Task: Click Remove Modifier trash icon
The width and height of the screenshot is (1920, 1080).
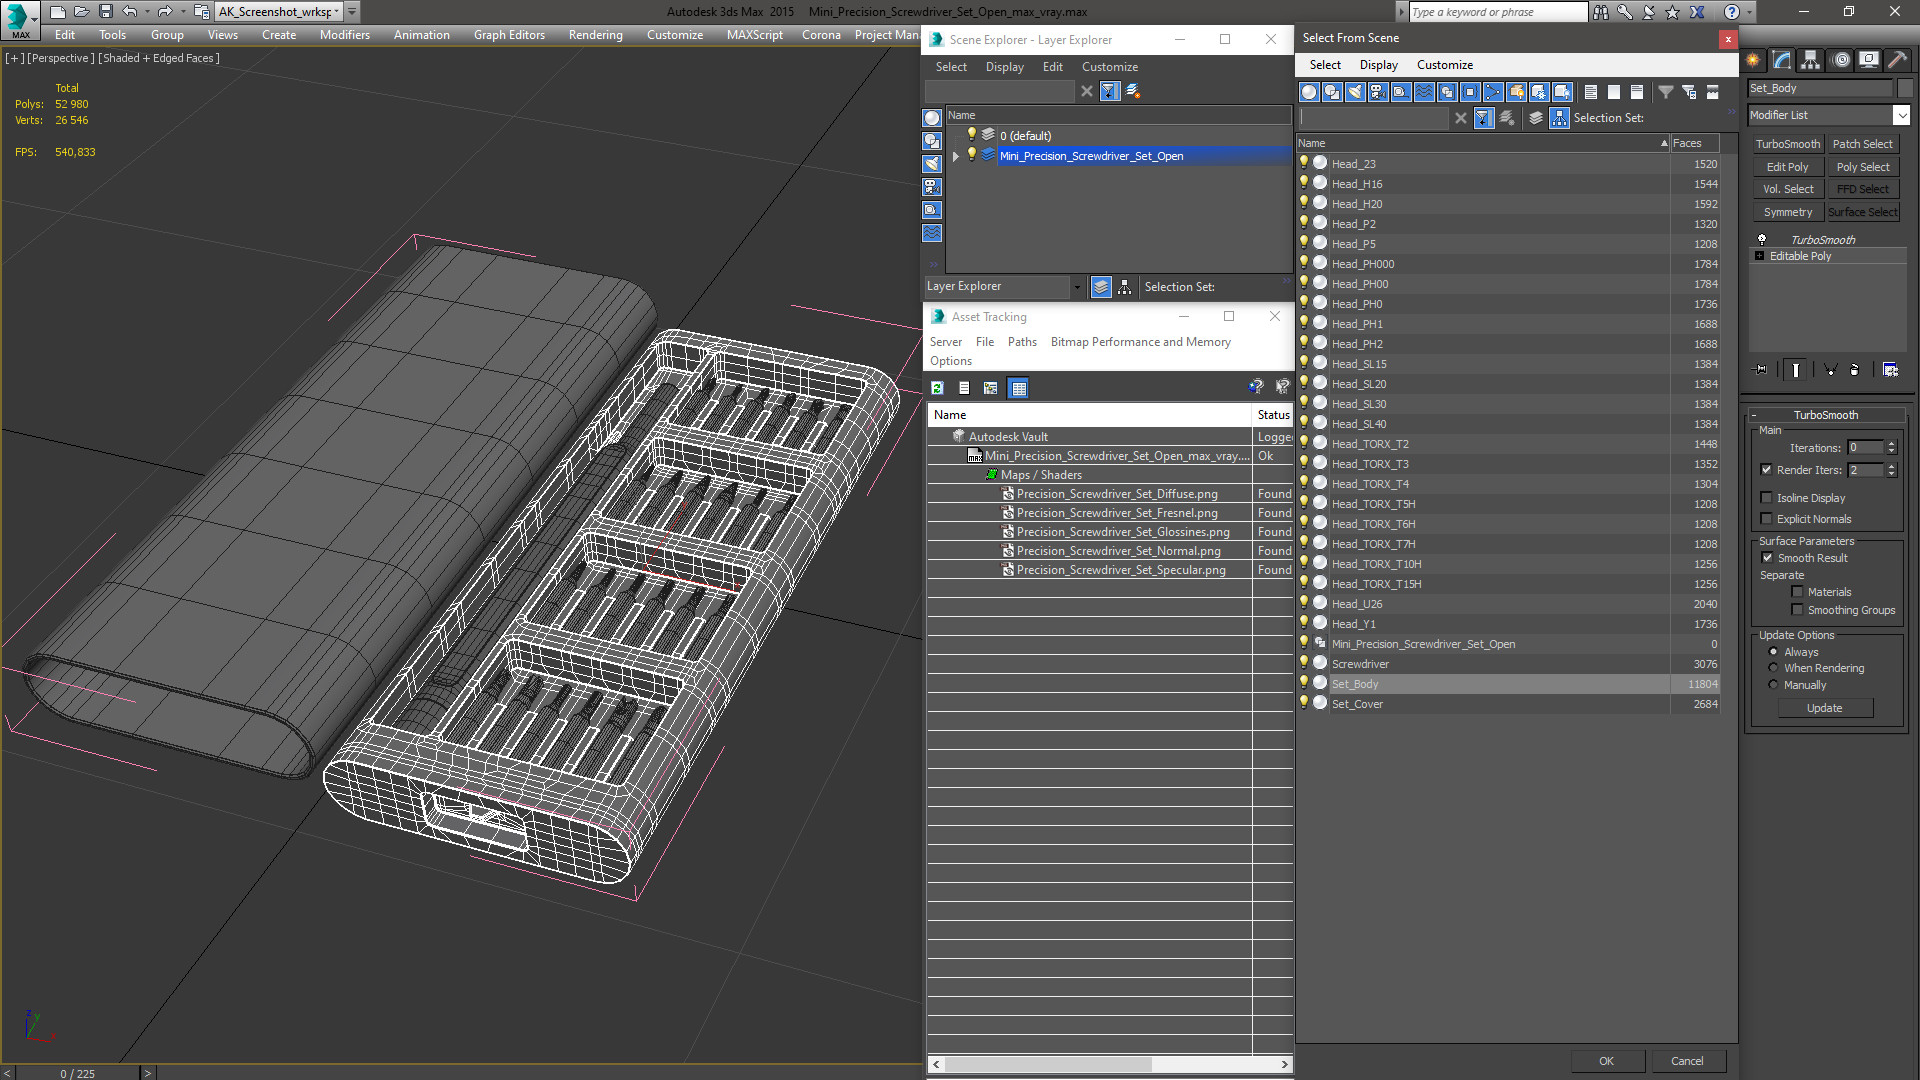Action: click(x=1855, y=370)
